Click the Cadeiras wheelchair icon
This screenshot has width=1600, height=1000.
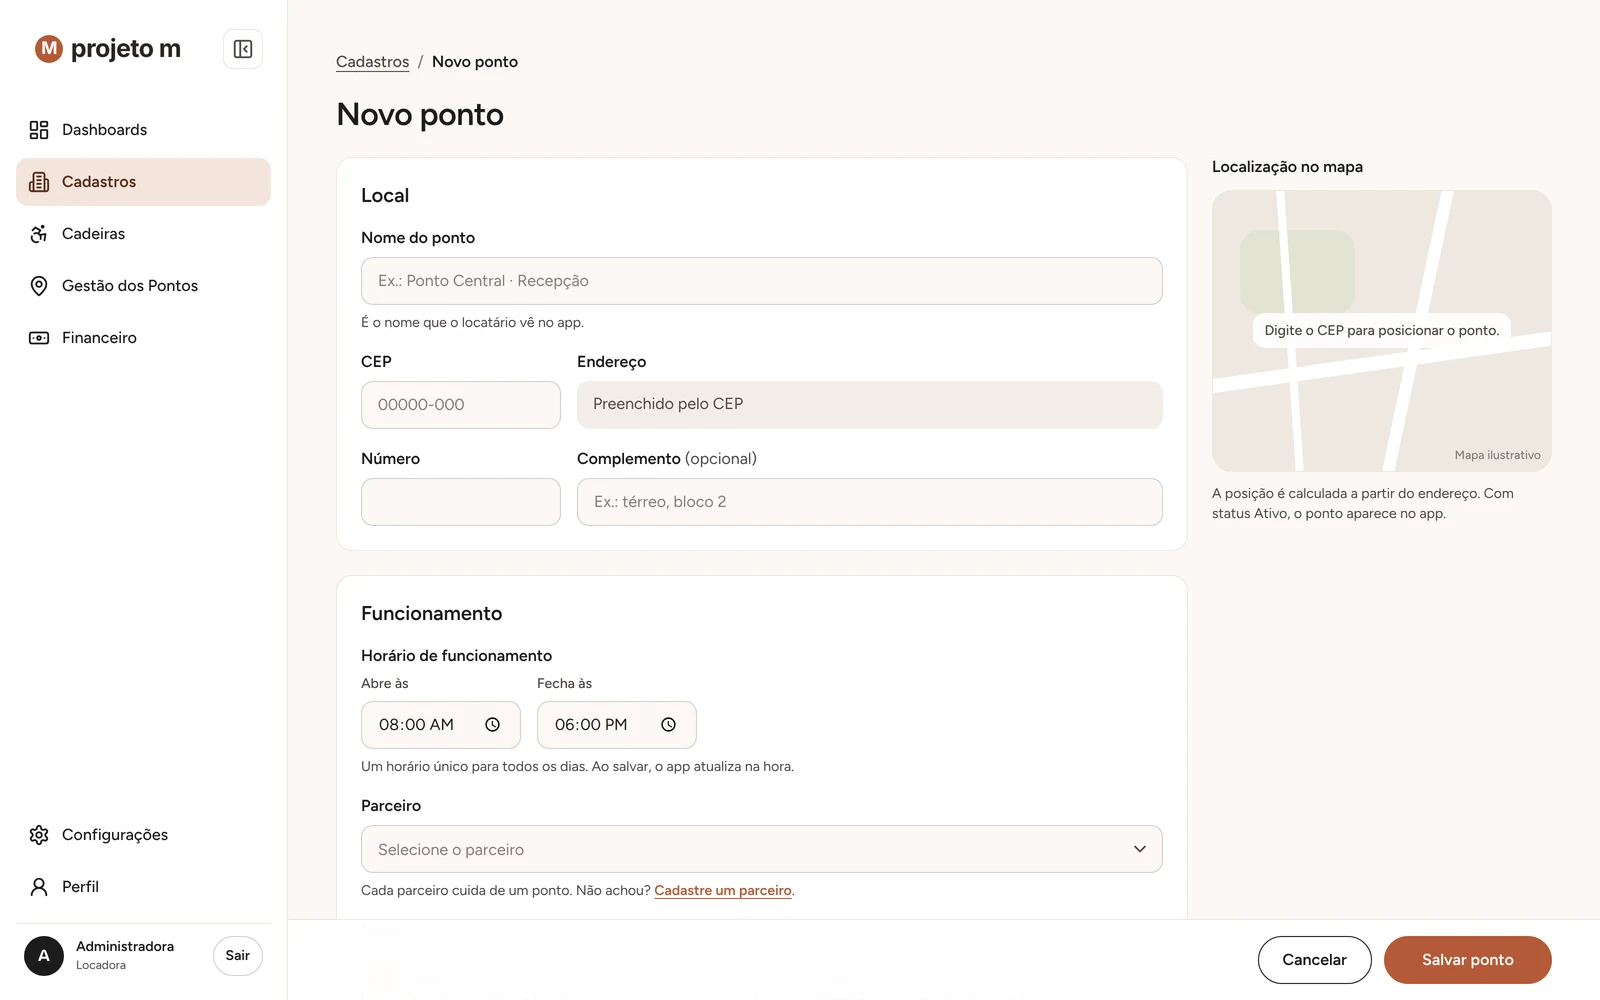pos(39,234)
